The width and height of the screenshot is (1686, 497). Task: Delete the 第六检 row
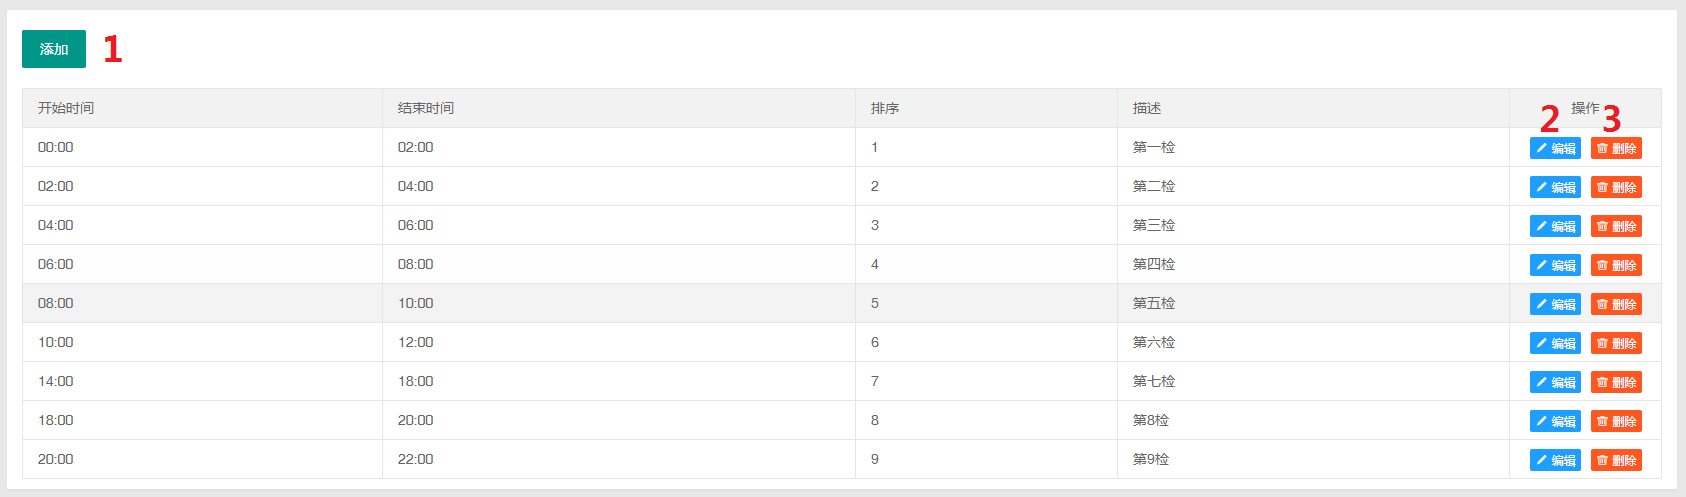click(1616, 343)
